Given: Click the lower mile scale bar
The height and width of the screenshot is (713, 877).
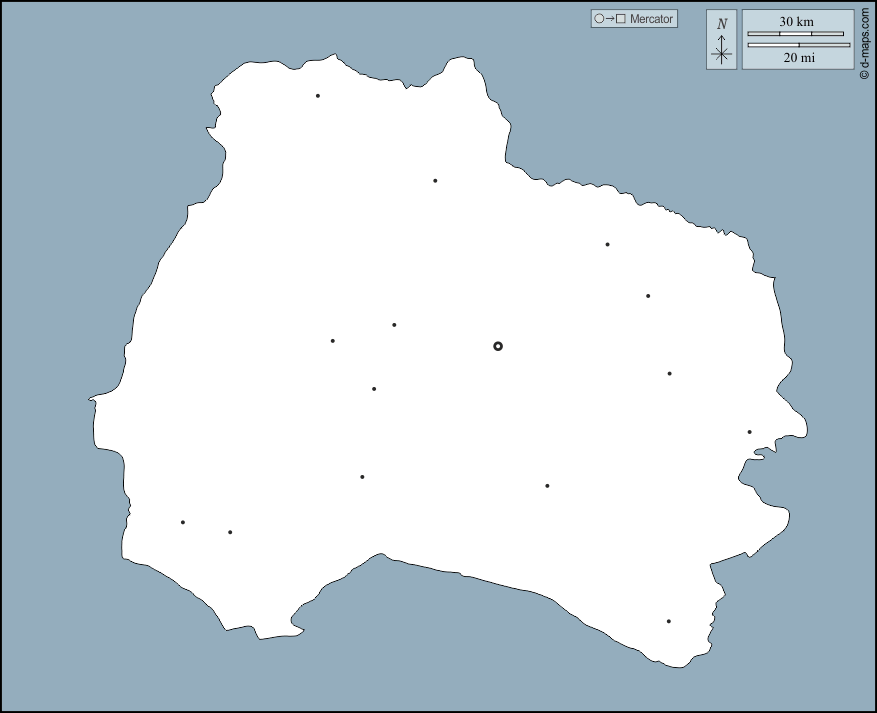Looking at the screenshot, I should tap(798, 45).
